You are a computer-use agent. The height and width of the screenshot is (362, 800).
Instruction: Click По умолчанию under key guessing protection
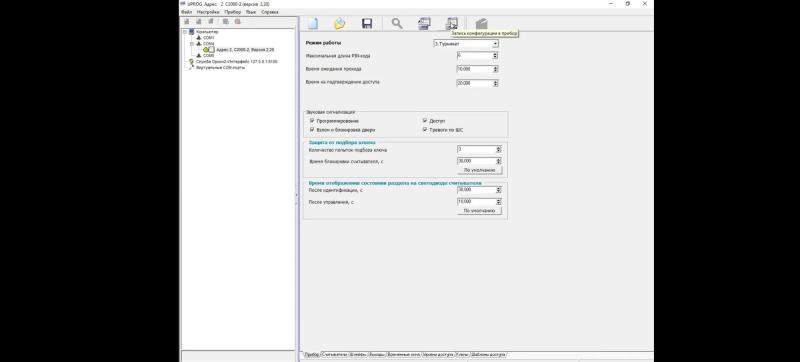(x=480, y=170)
